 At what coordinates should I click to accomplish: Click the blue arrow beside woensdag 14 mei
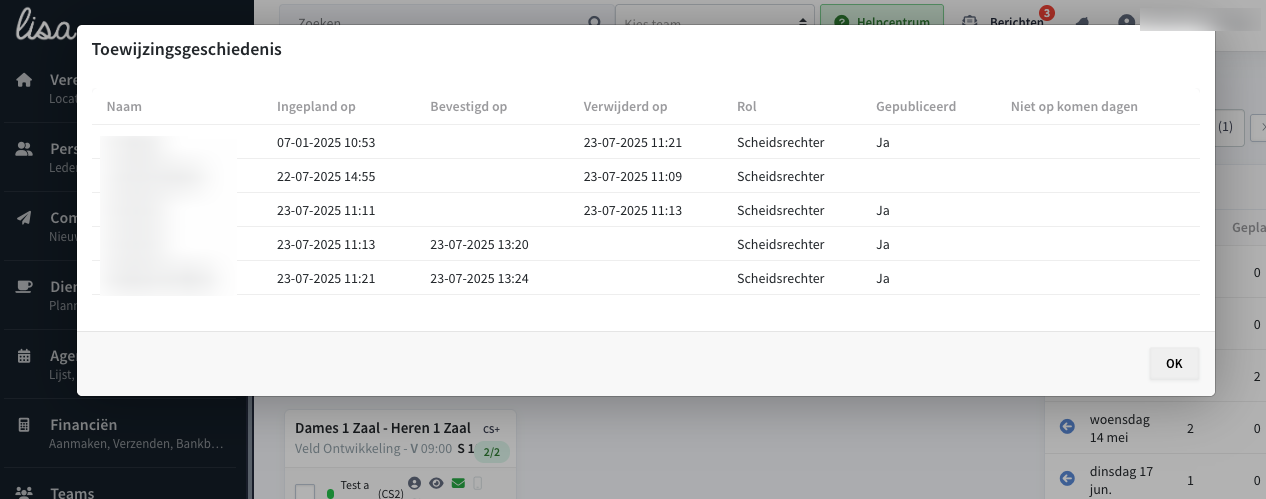click(1066, 427)
